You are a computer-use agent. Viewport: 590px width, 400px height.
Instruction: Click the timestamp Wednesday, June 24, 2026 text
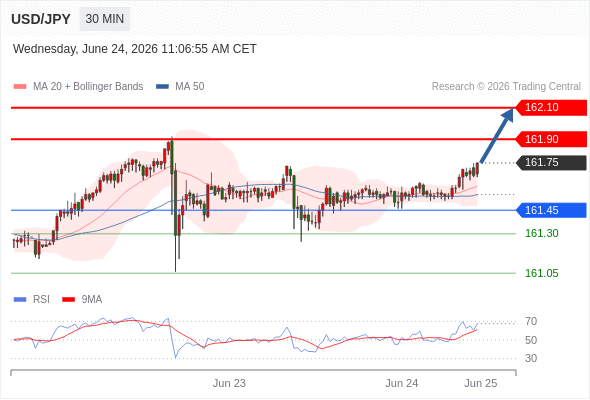tap(135, 49)
